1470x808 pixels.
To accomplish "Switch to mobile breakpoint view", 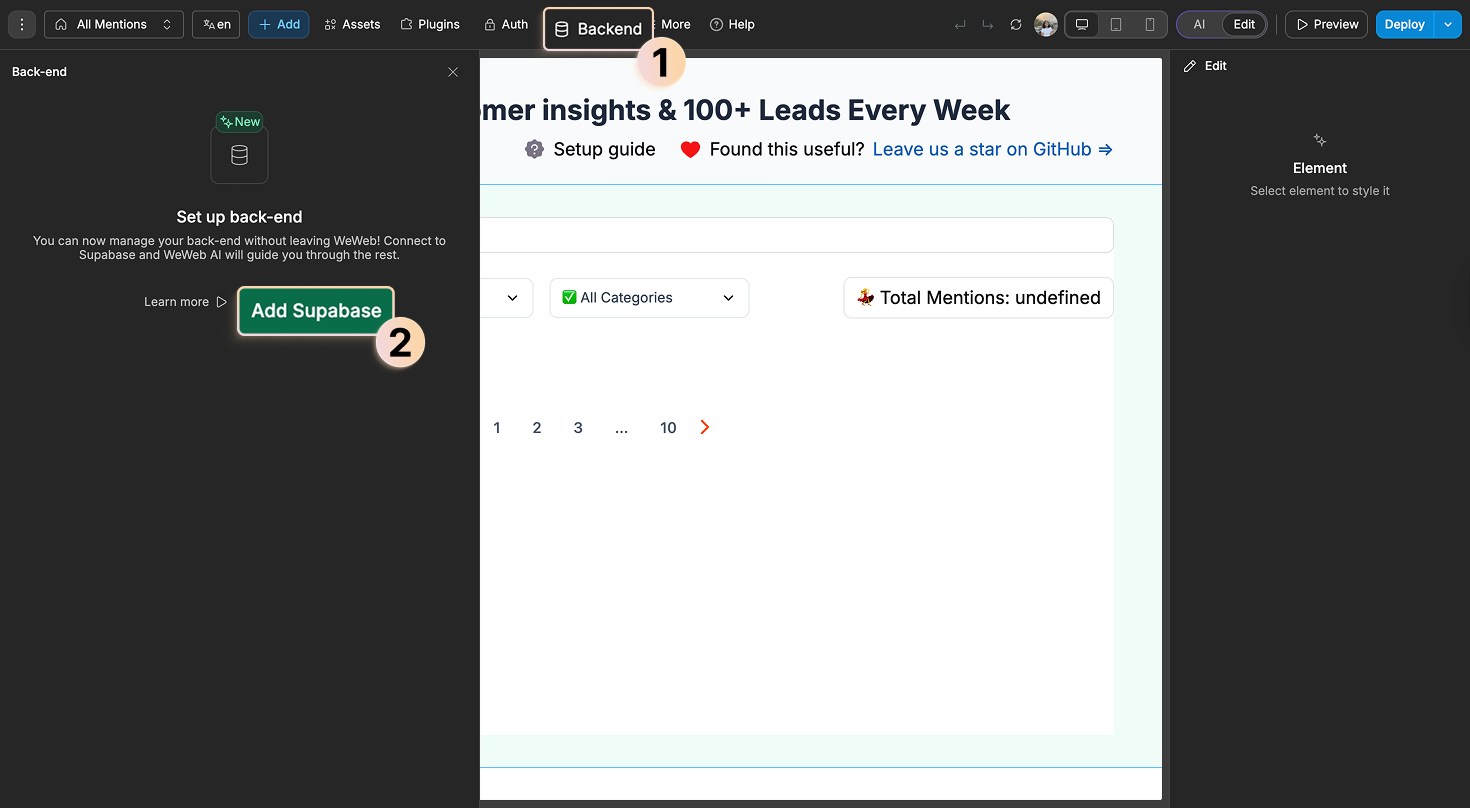I will 1150,23.
